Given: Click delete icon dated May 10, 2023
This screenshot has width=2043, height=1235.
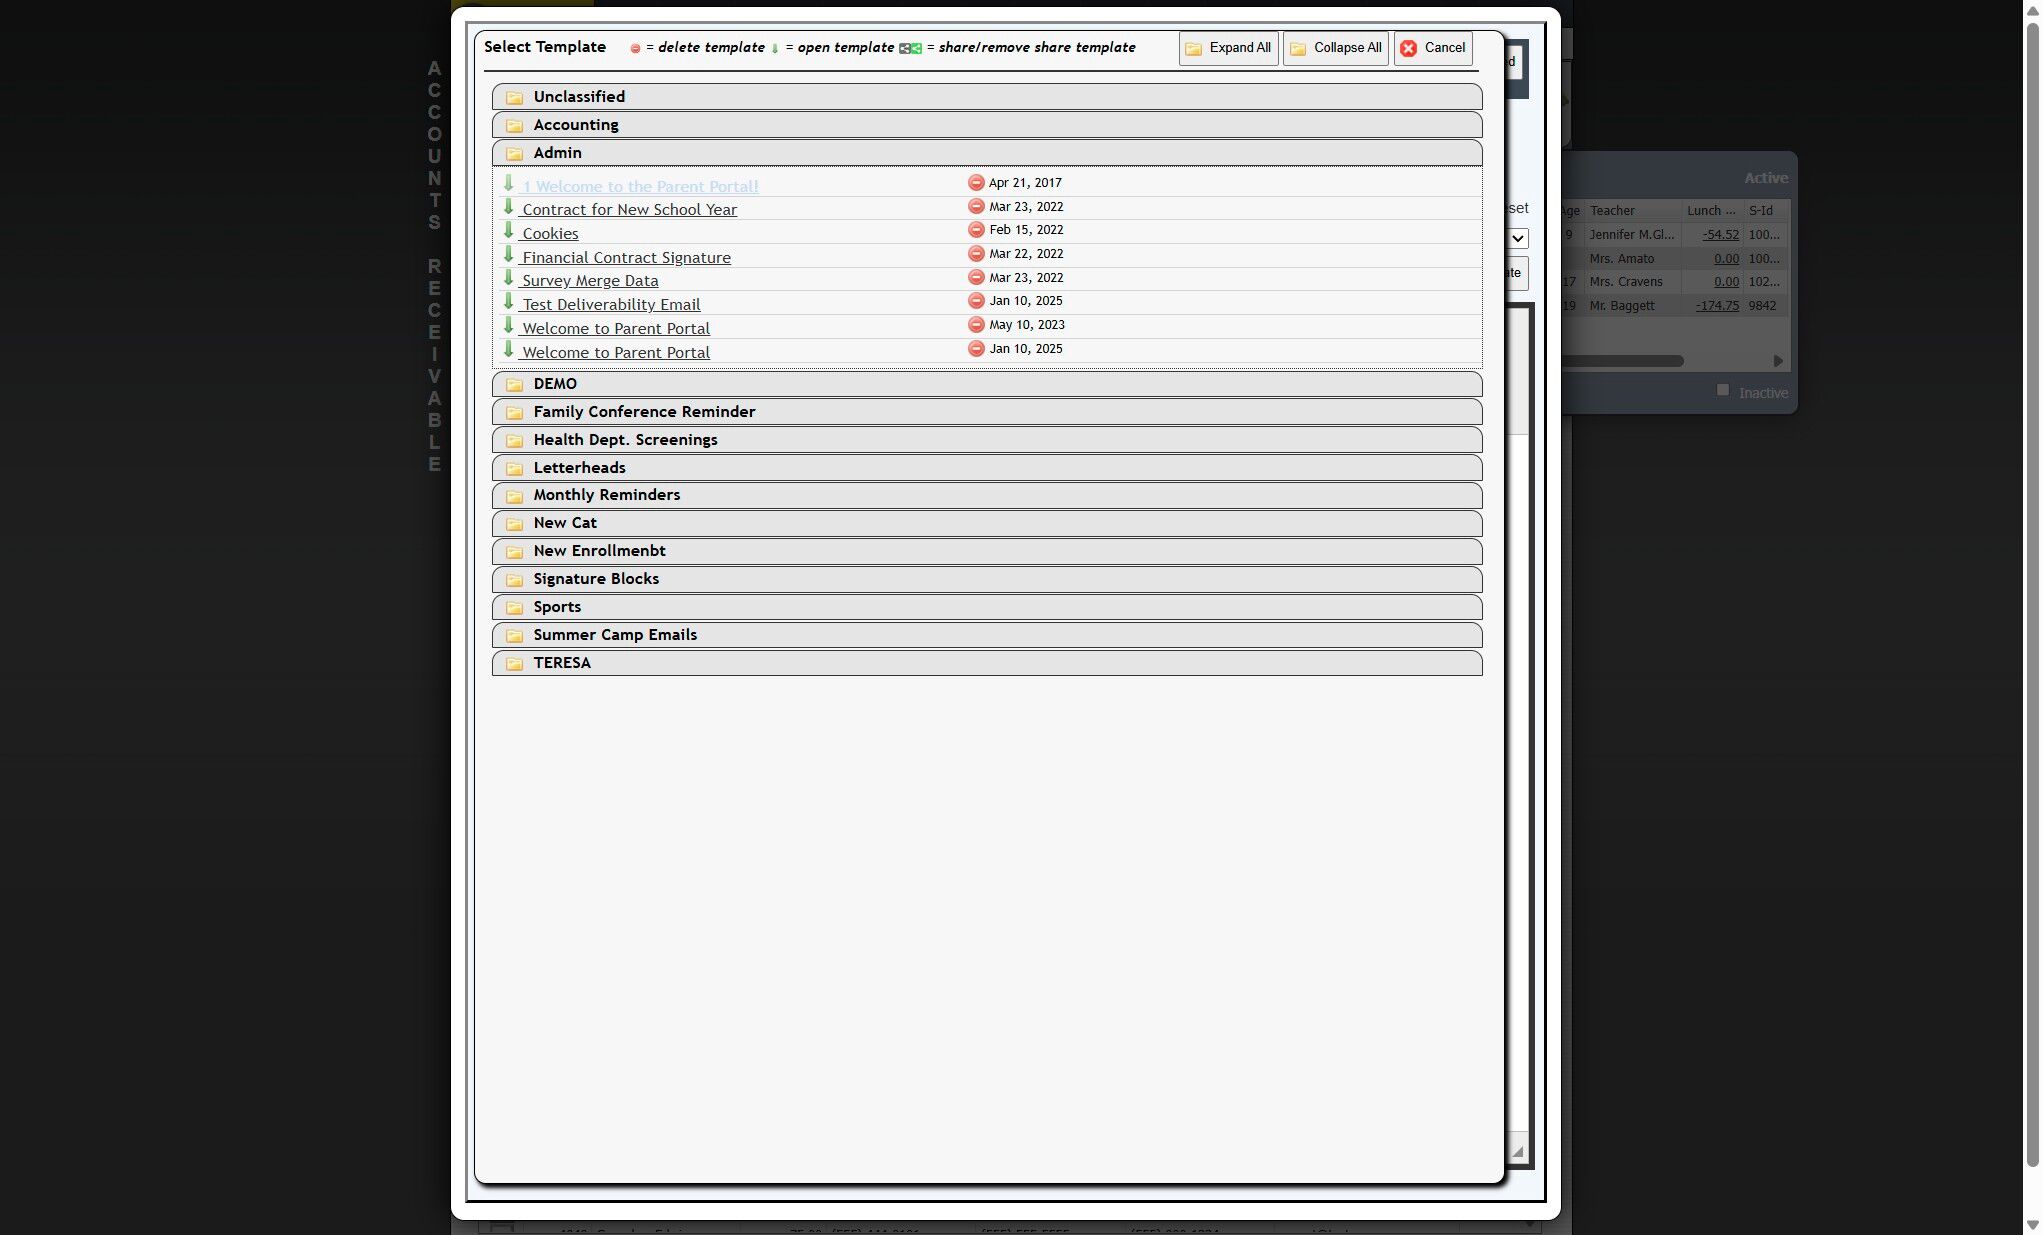Looking at the screenshot, I should pos(976,325).
